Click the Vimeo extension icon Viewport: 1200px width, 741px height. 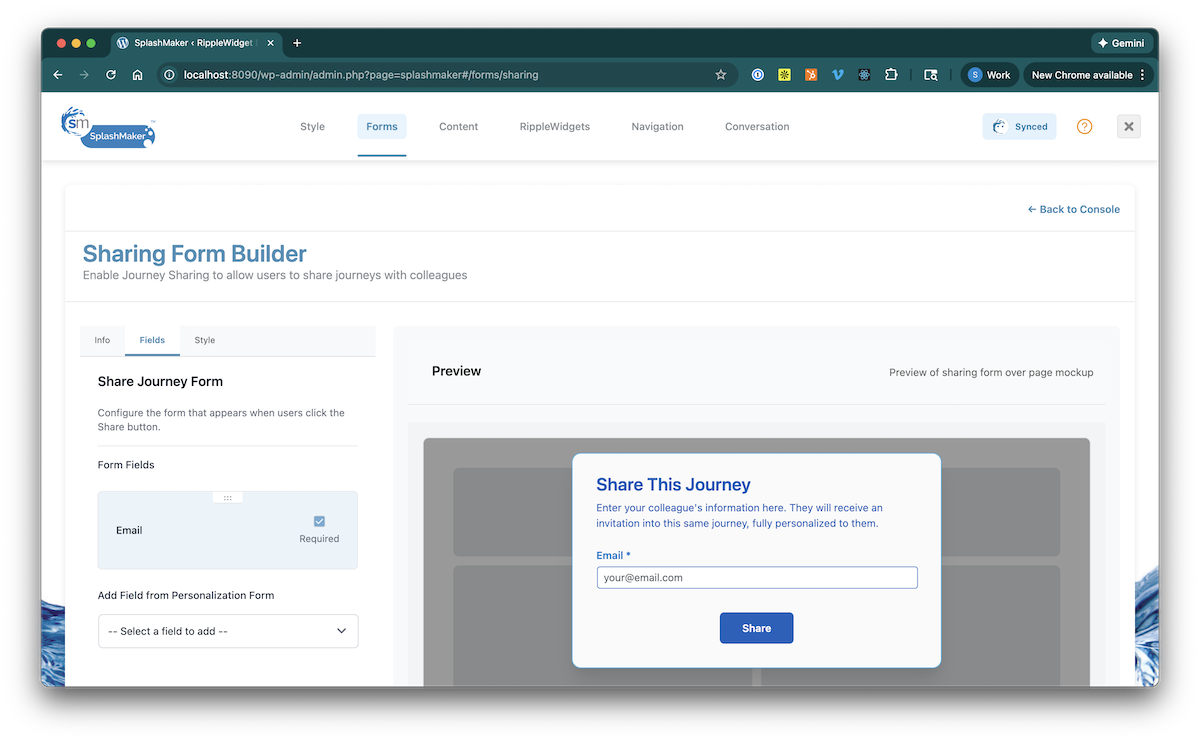[x=838, y=75]
